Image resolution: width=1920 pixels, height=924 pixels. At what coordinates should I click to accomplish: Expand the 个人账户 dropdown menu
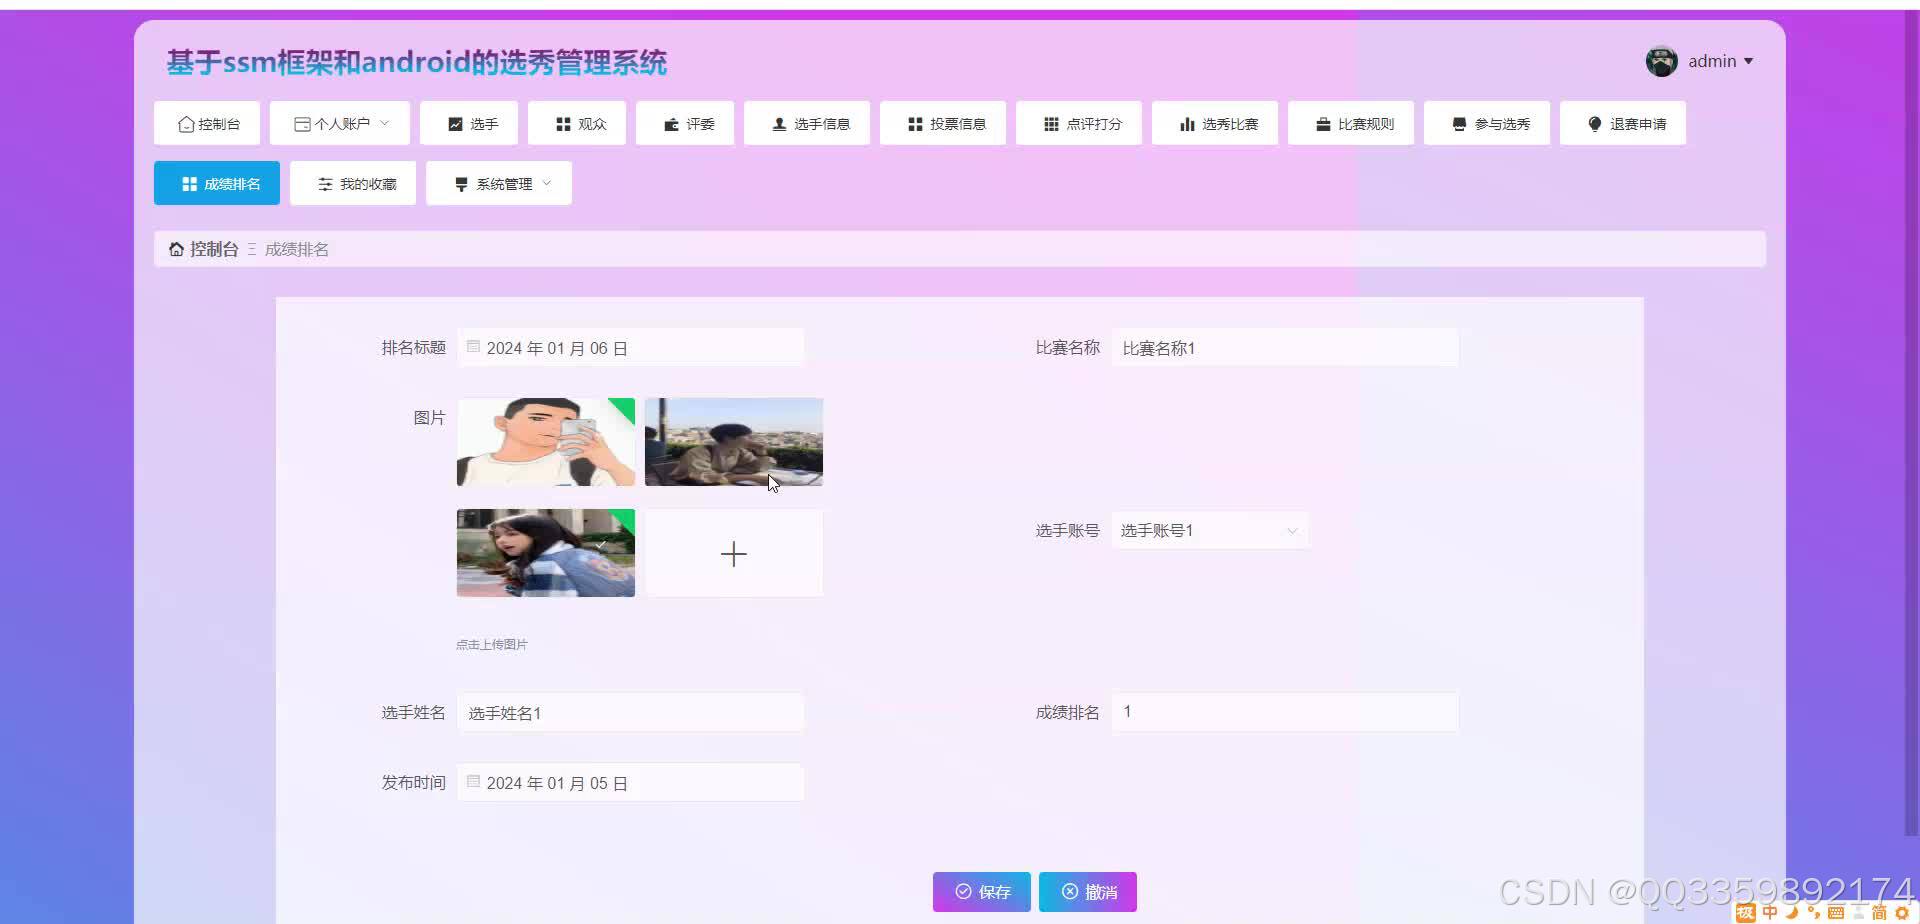[340, 124]
